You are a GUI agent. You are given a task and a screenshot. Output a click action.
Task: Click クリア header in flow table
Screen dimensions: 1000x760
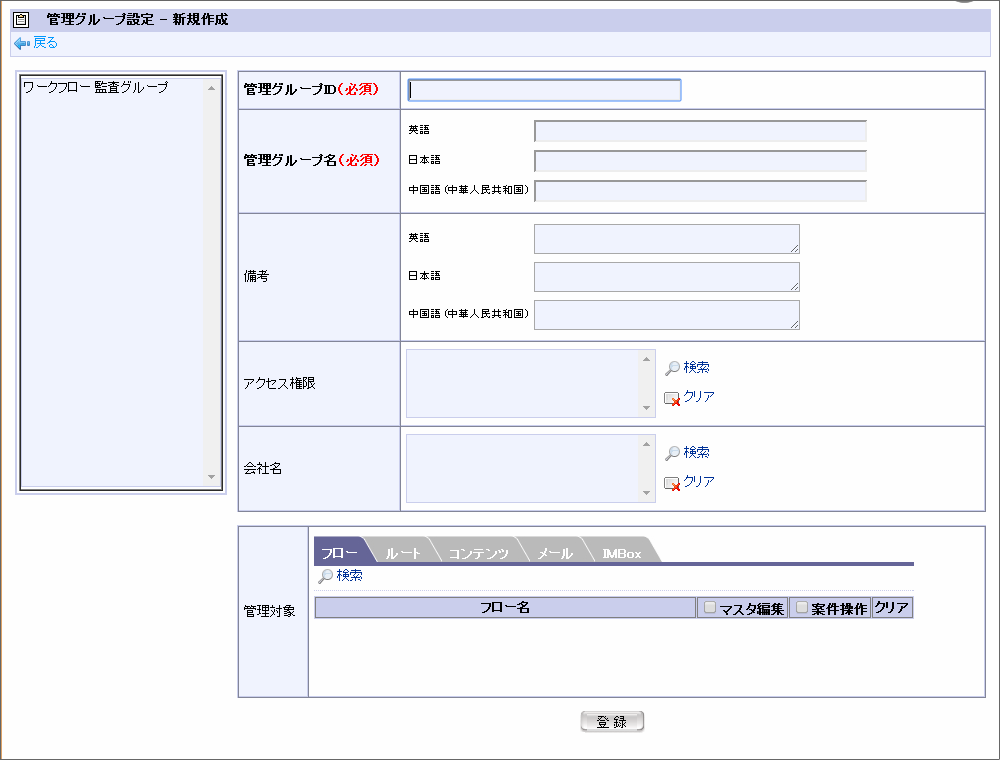pyautogui.click(x=892, y=608)
